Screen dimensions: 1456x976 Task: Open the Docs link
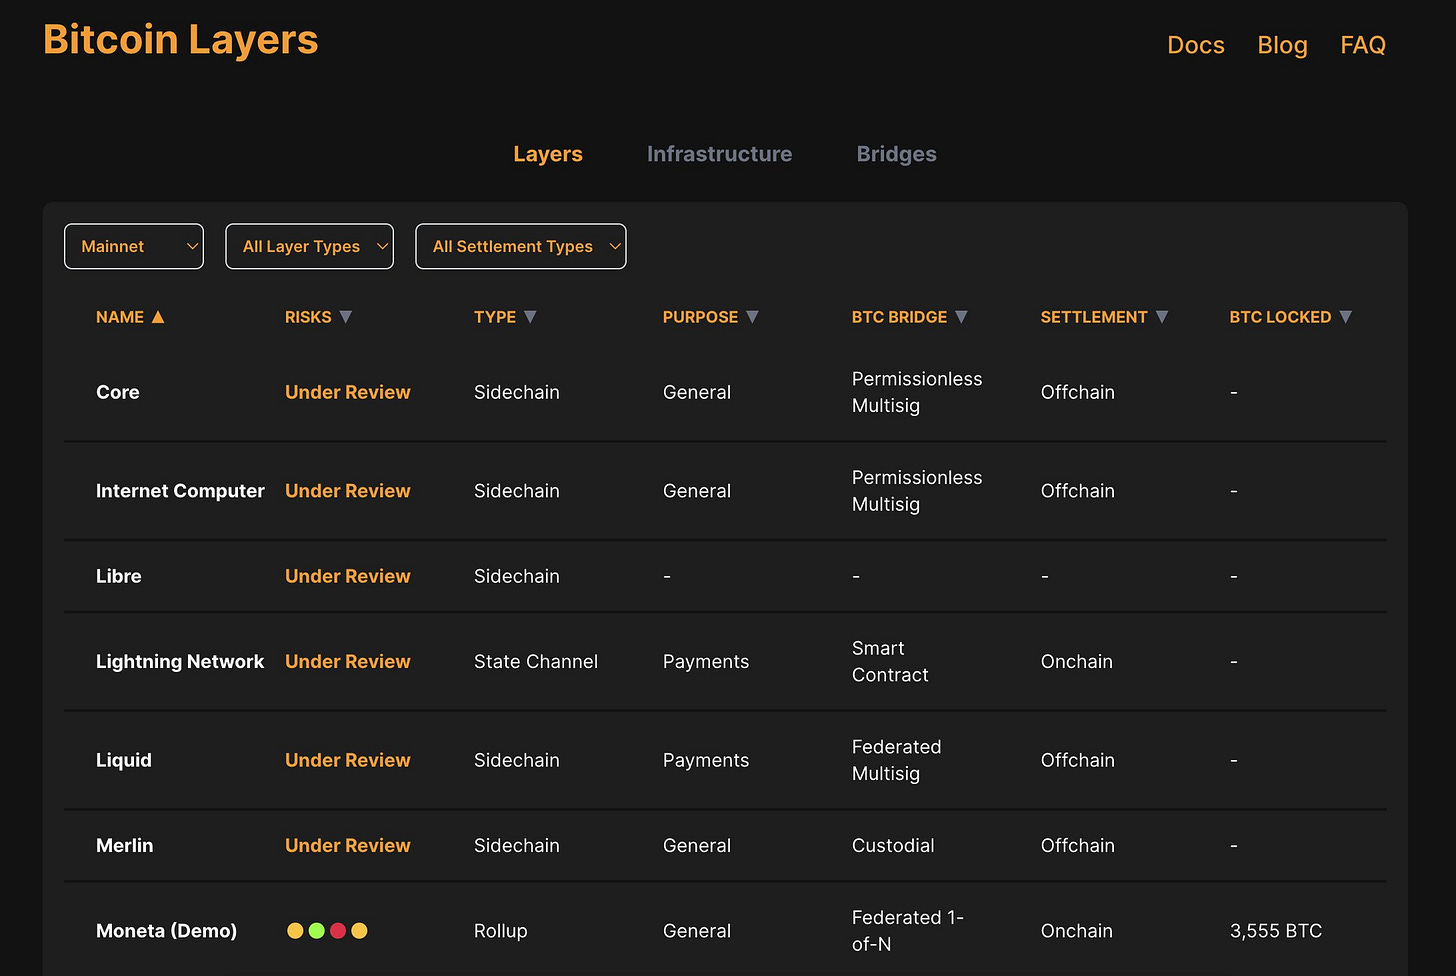1196,45
